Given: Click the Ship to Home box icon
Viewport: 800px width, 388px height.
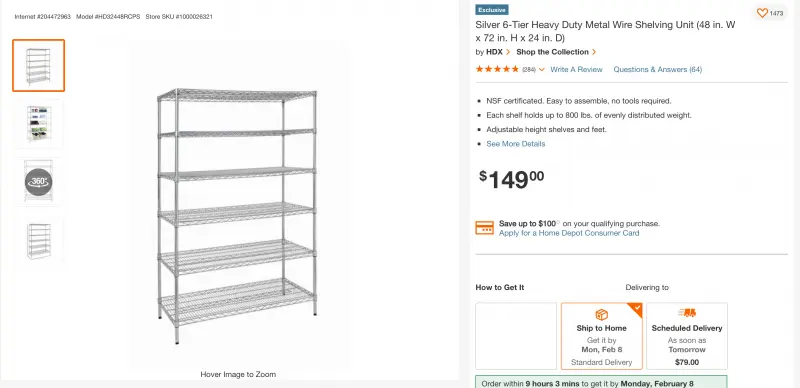Looking at the screenshot, I should coord(602,314).
